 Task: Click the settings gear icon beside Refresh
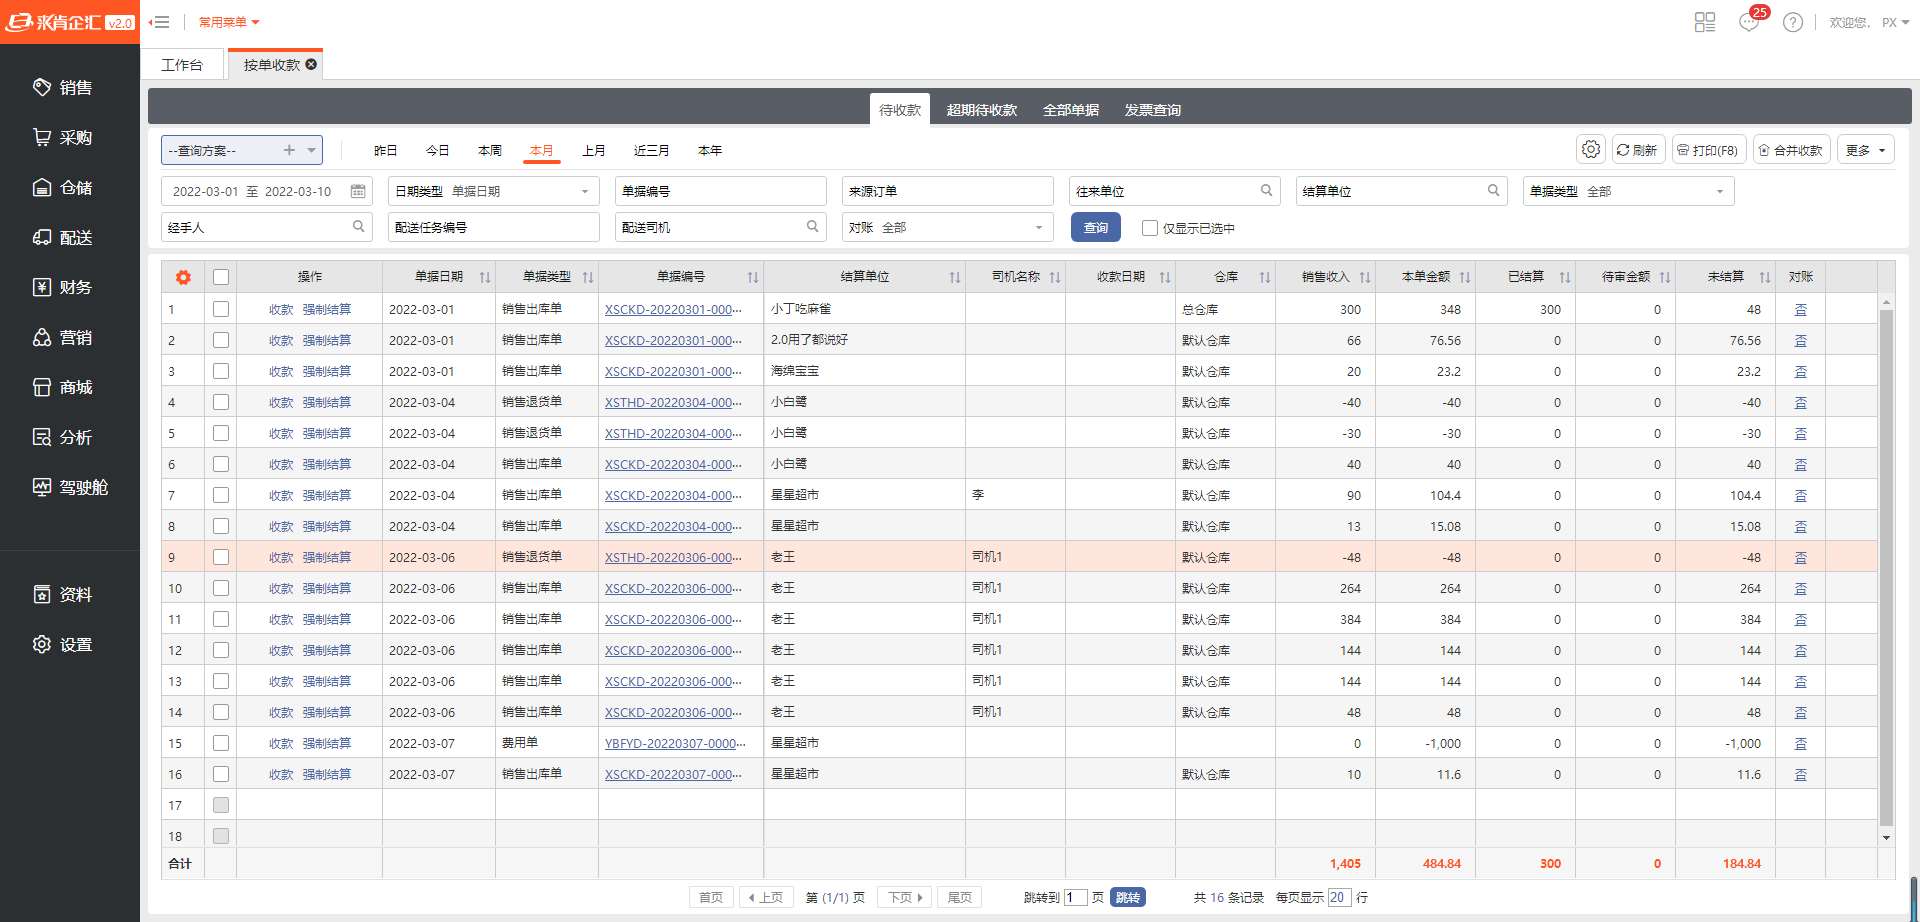pos(1590,150)
